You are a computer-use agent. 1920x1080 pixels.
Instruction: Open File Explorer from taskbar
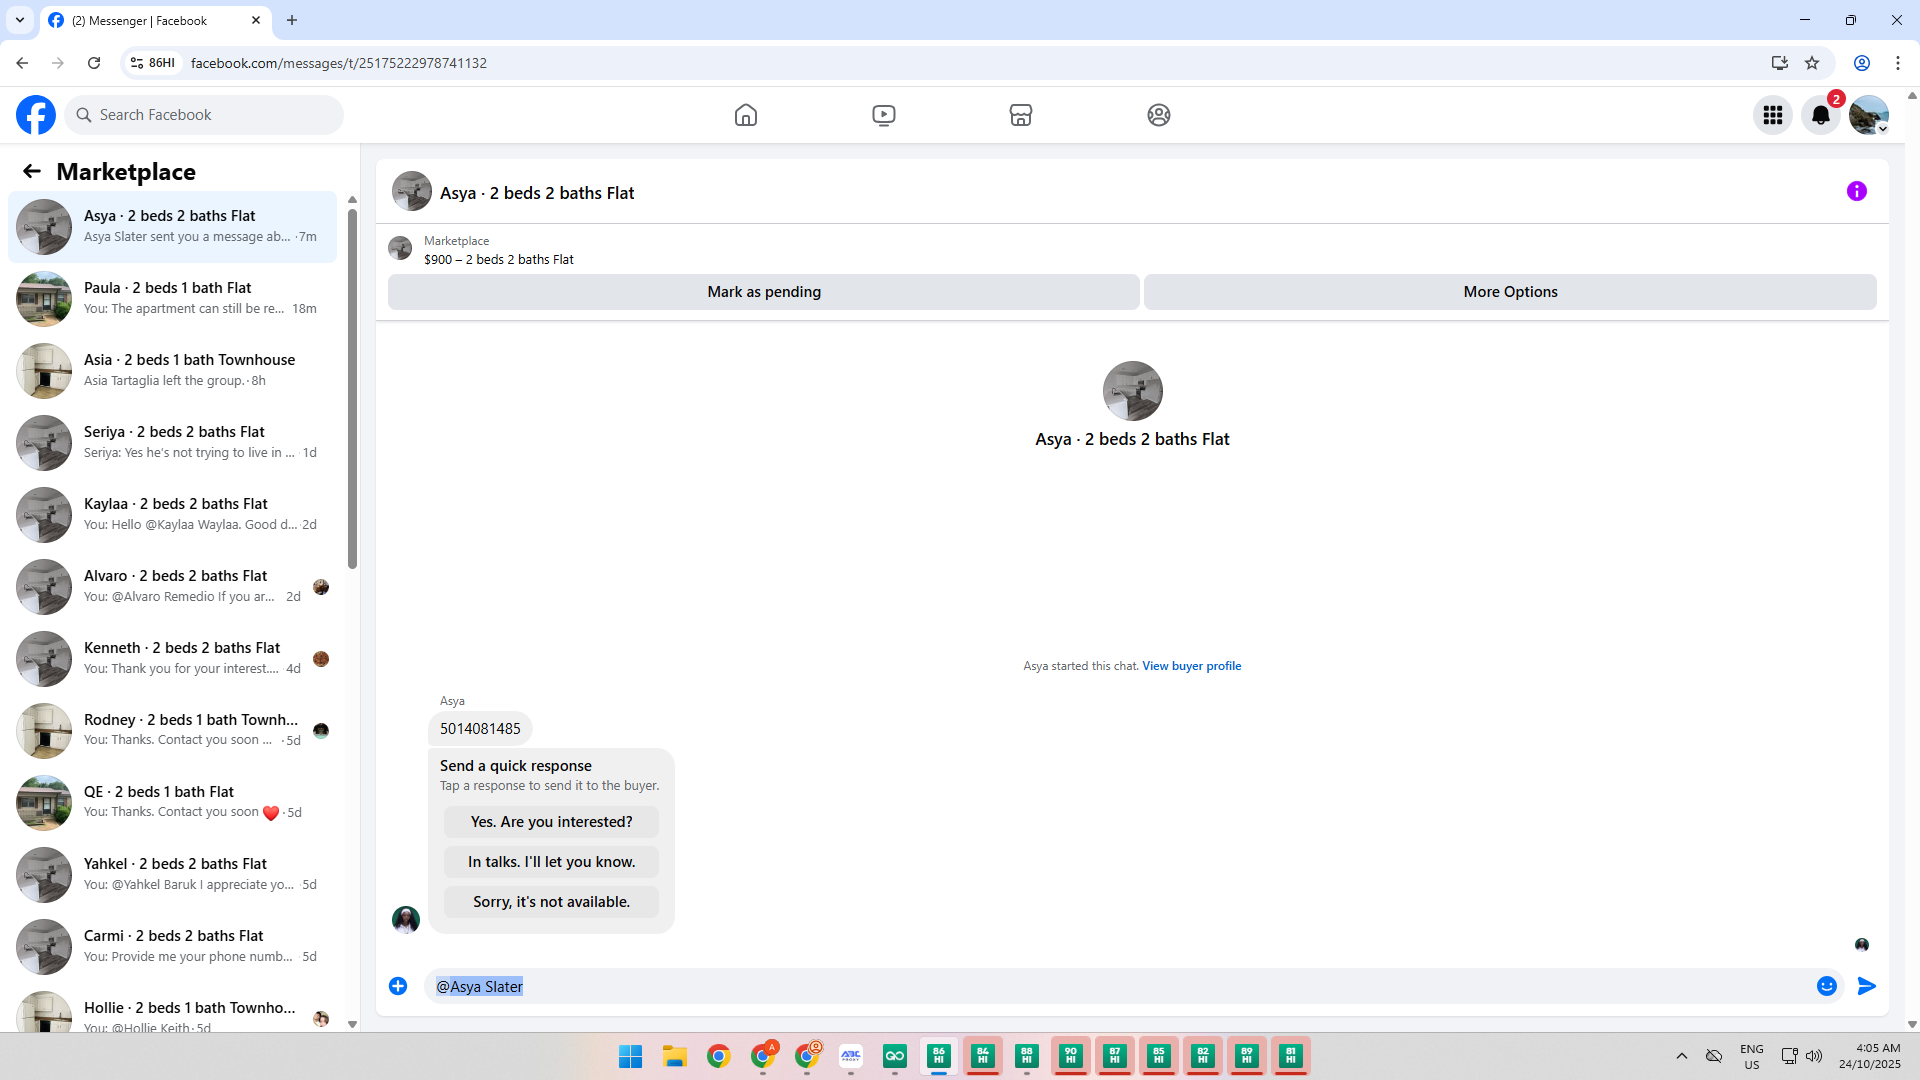coord(675,1056)
